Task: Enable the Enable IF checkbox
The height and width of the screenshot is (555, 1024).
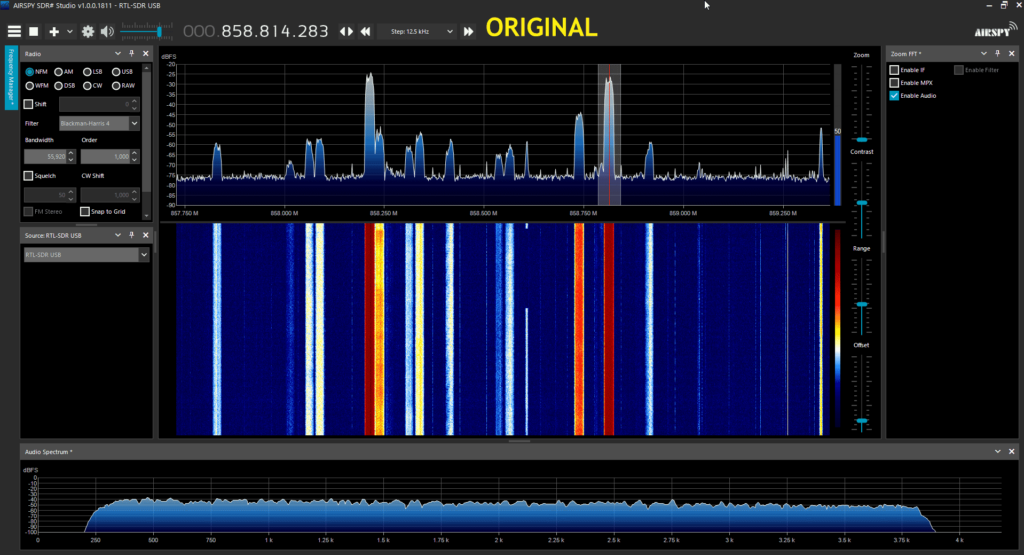Action: 894,70
